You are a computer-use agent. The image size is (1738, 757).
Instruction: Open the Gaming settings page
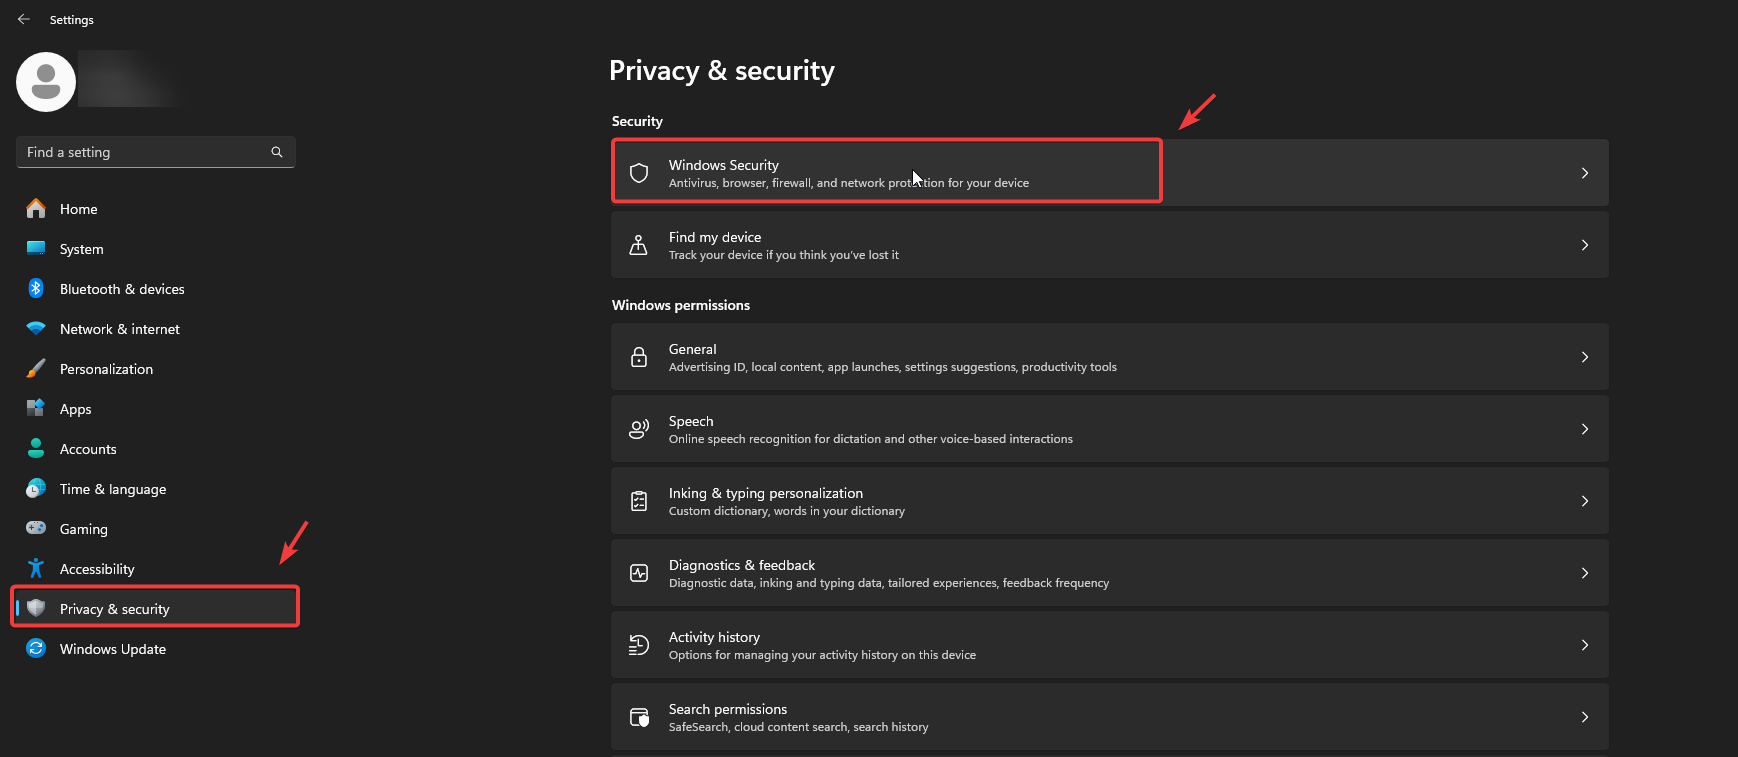pos(84,529)
